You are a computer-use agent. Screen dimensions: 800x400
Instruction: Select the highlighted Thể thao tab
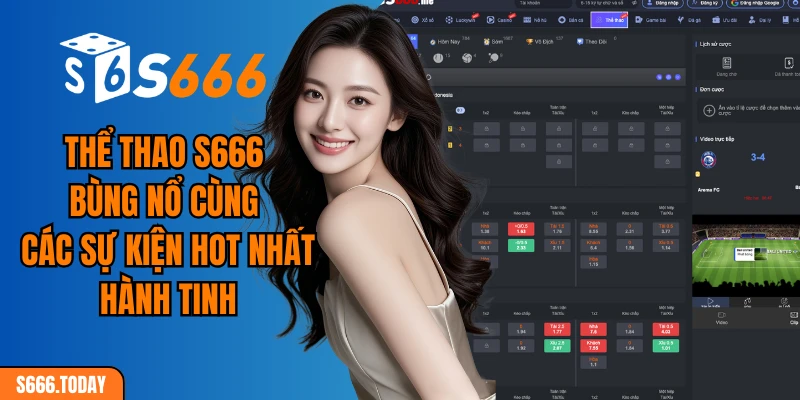tap(609, 20)
